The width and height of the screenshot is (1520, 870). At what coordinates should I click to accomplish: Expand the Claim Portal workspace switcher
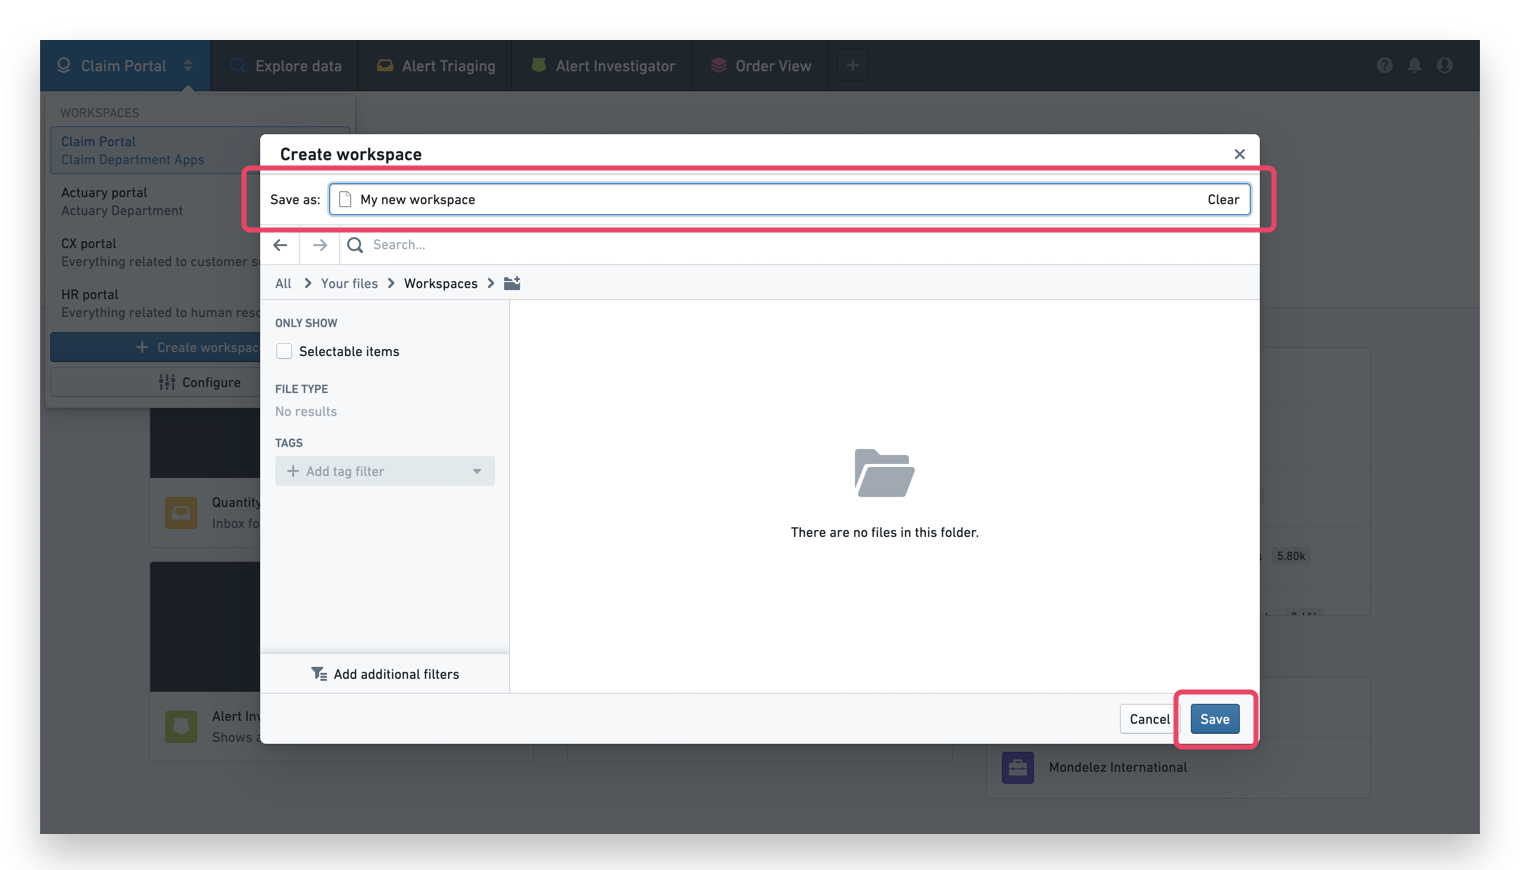click(x=125, y=65)
